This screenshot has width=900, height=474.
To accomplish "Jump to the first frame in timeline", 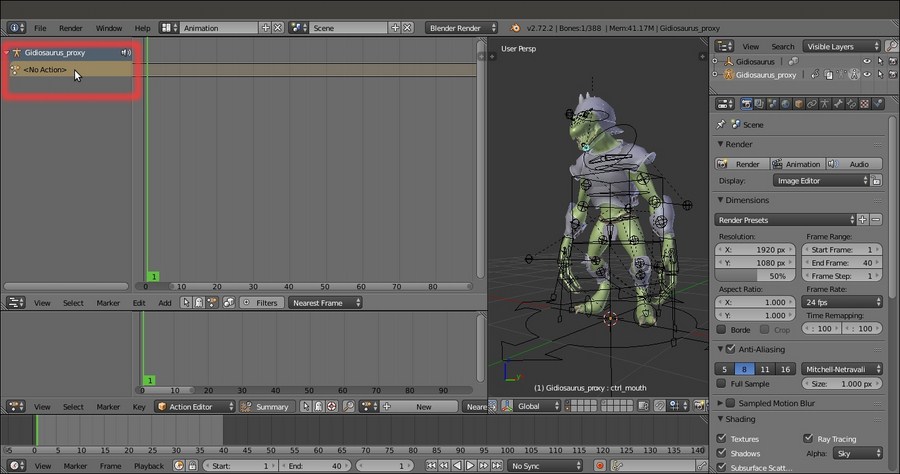I will tap(431, 465).
